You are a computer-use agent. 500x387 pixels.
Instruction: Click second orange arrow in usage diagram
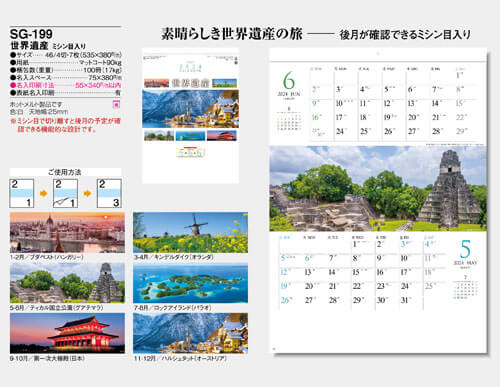[x=87, y=193]
